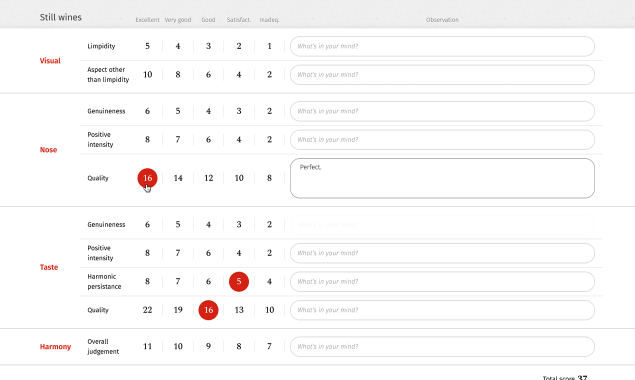Viewport: 635px width, 380px height.
Task: Select score 8 for Taste Positive intensity
Action: 147,253
